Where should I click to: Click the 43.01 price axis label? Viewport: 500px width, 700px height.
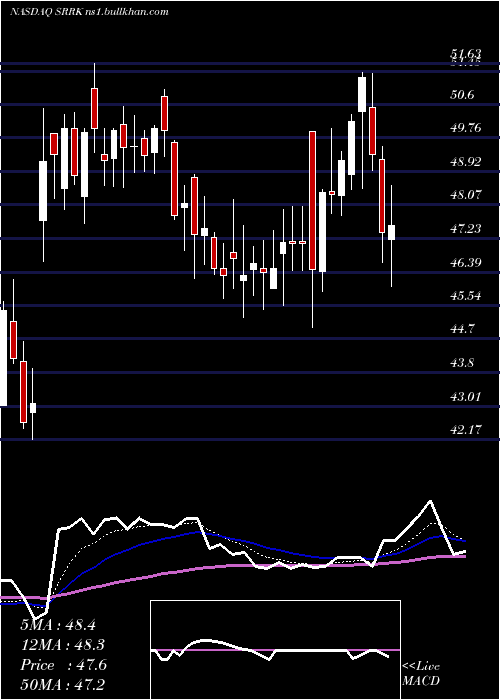tap(465, 396)
